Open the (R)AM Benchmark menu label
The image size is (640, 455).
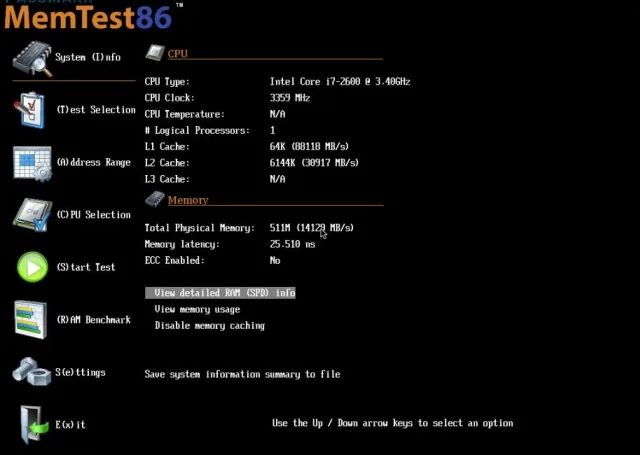tap(93, 320)
